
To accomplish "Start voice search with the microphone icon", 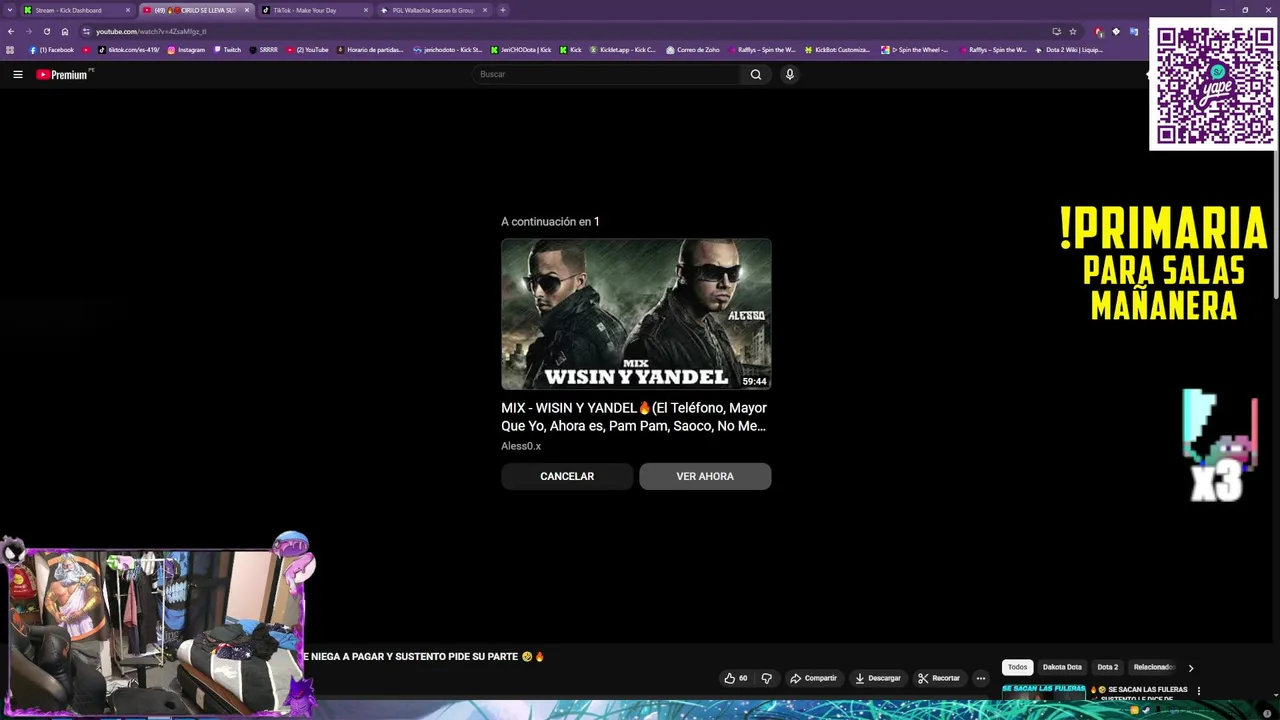I will point(789,74).
